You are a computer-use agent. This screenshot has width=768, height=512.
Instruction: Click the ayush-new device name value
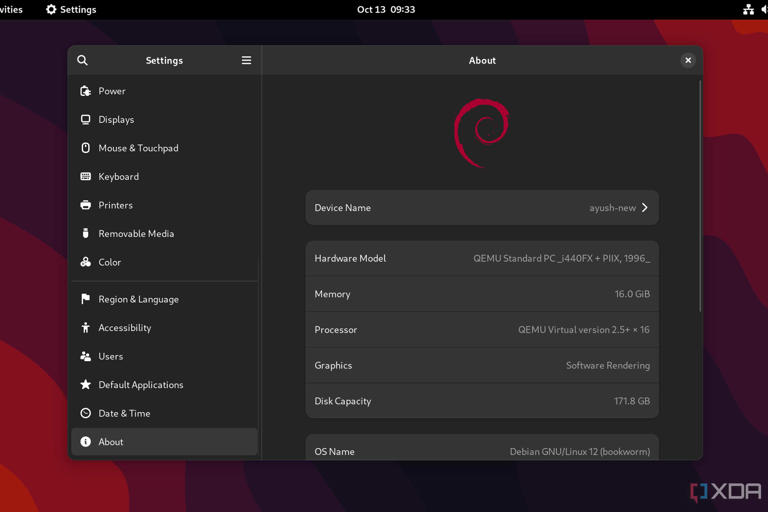[612, 208]
